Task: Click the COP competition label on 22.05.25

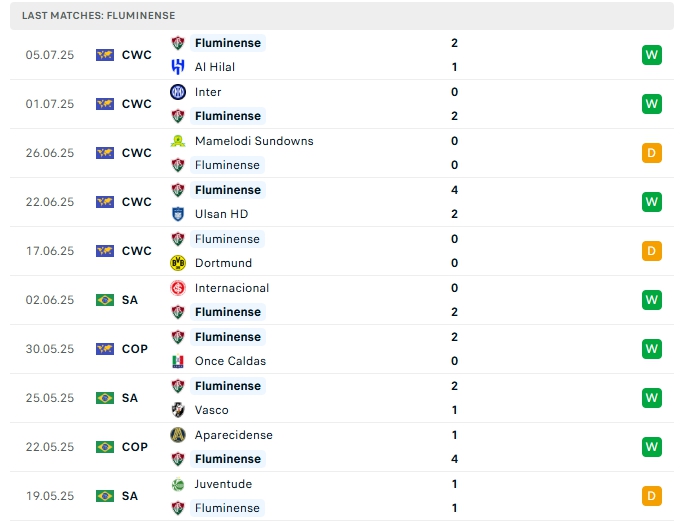Action: (x=135, y=447)
